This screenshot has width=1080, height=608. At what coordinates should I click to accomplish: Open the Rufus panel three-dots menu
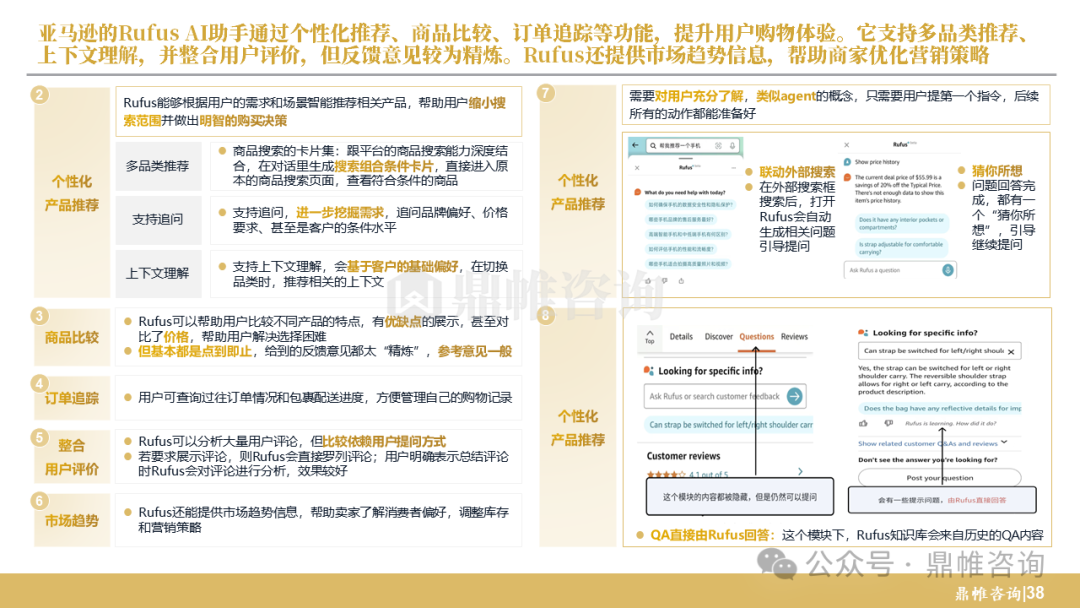tap(734, 167)
